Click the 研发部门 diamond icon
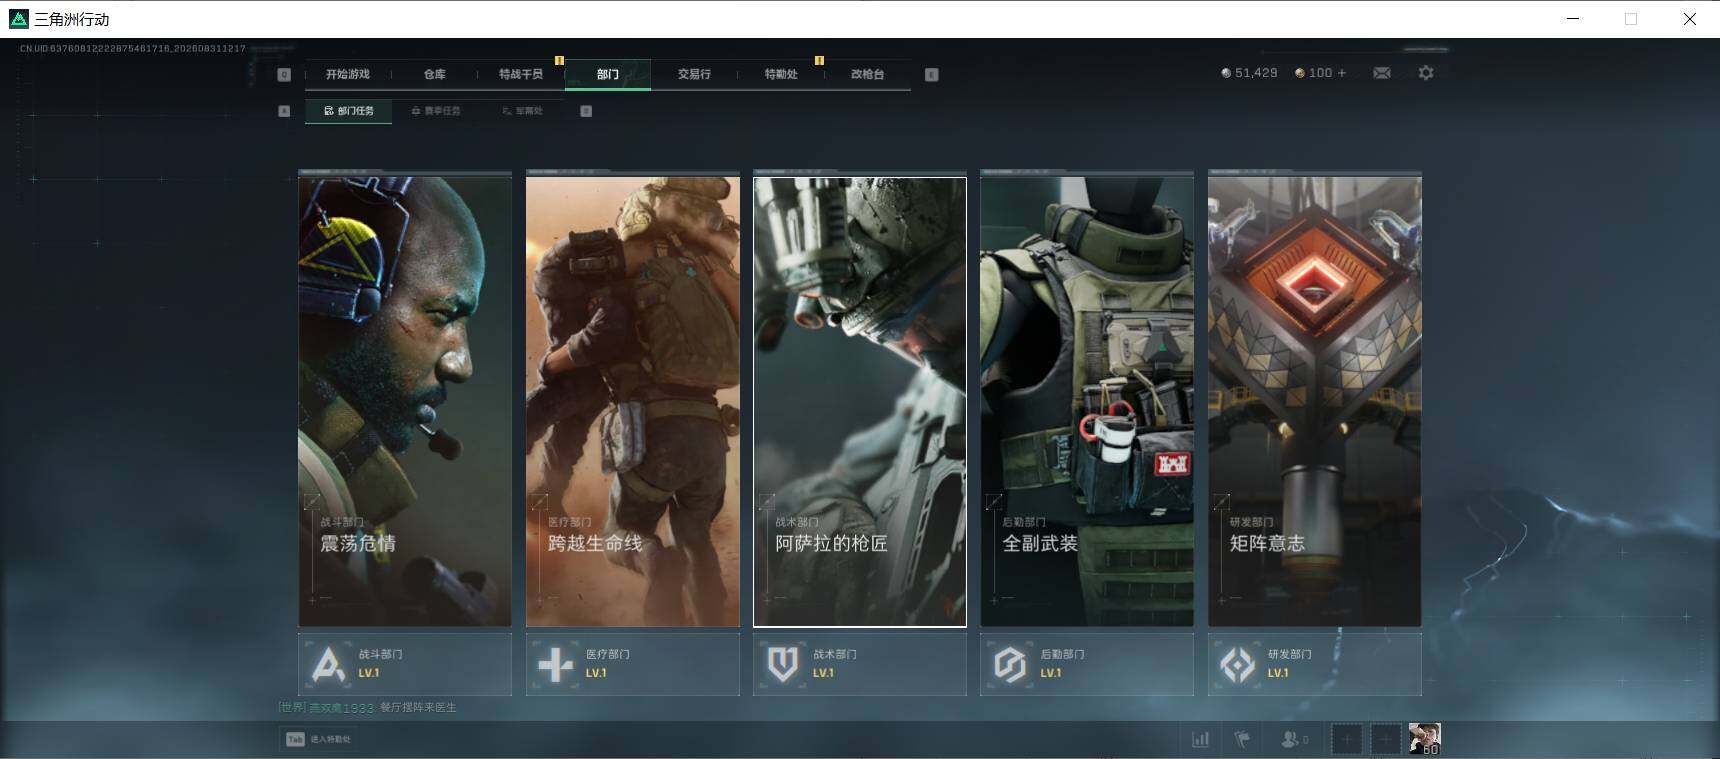Image resolution: width=1720 pixels, height=759 pixels. coord(1237,664)
